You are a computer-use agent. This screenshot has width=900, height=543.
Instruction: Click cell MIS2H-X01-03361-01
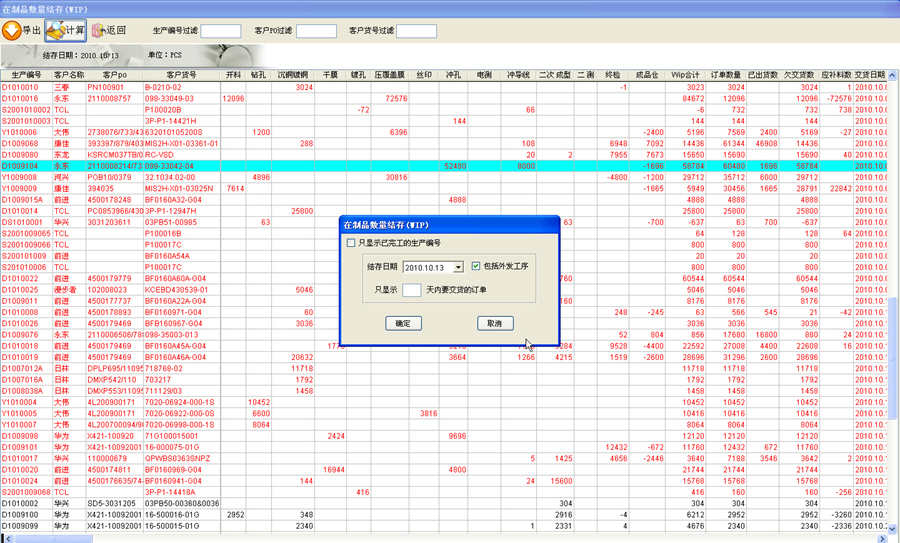tap(181, 143)
